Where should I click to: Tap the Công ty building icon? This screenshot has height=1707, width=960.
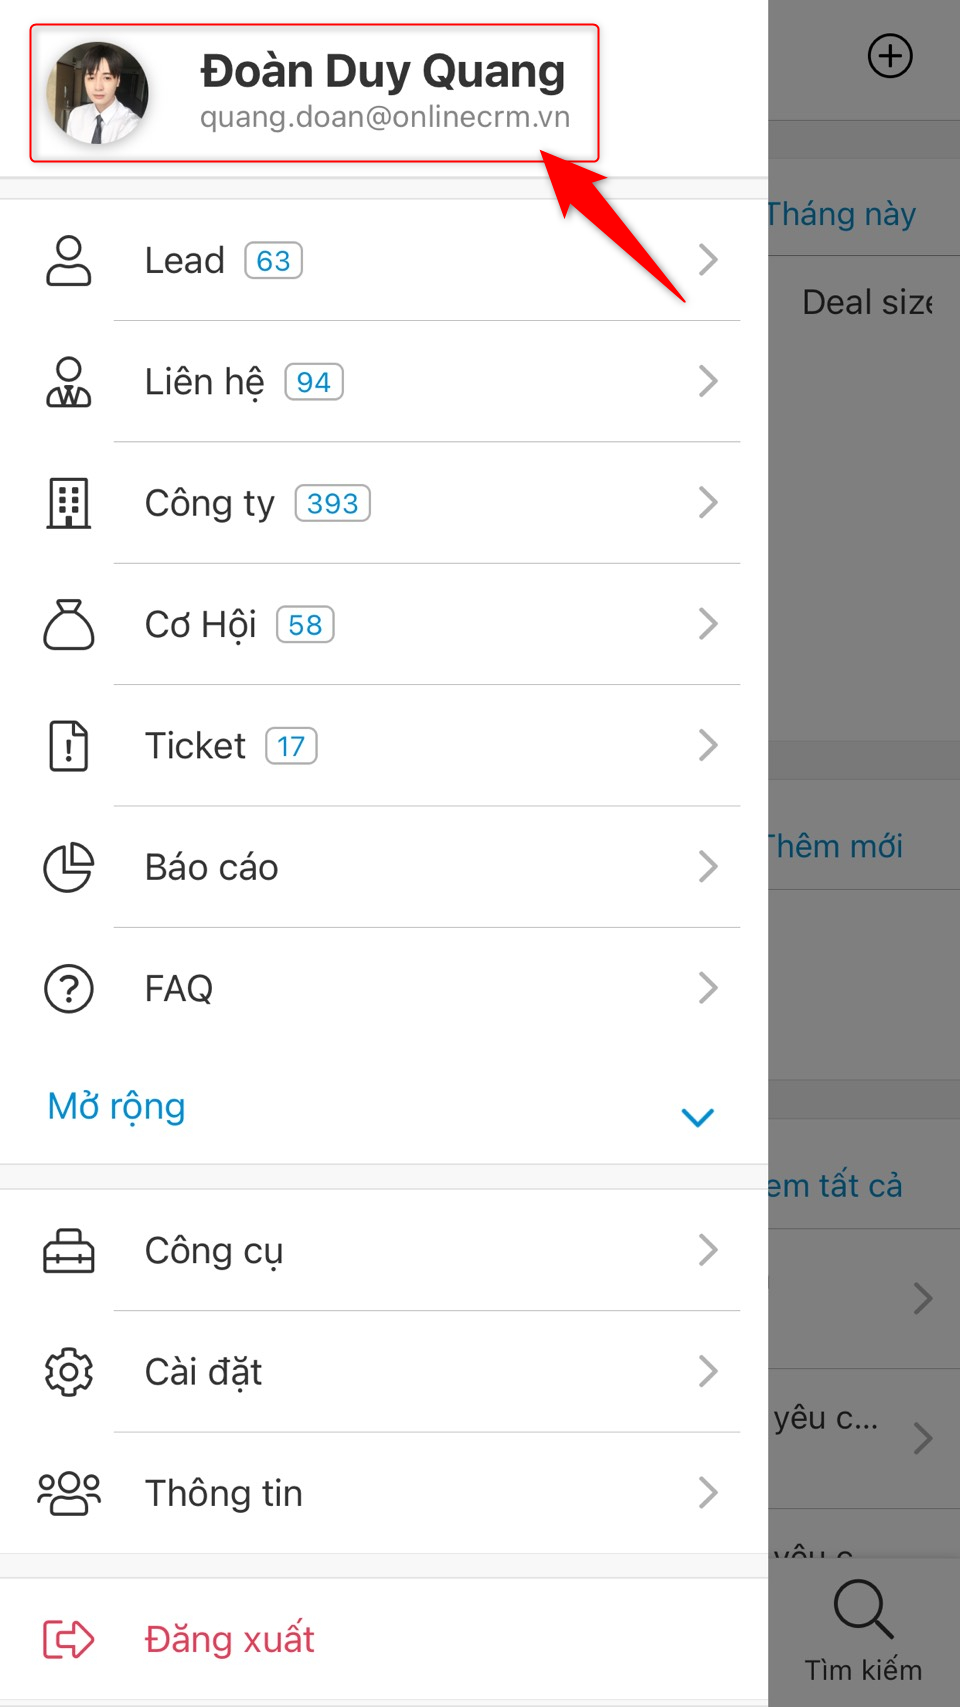(x=68, y=503)
